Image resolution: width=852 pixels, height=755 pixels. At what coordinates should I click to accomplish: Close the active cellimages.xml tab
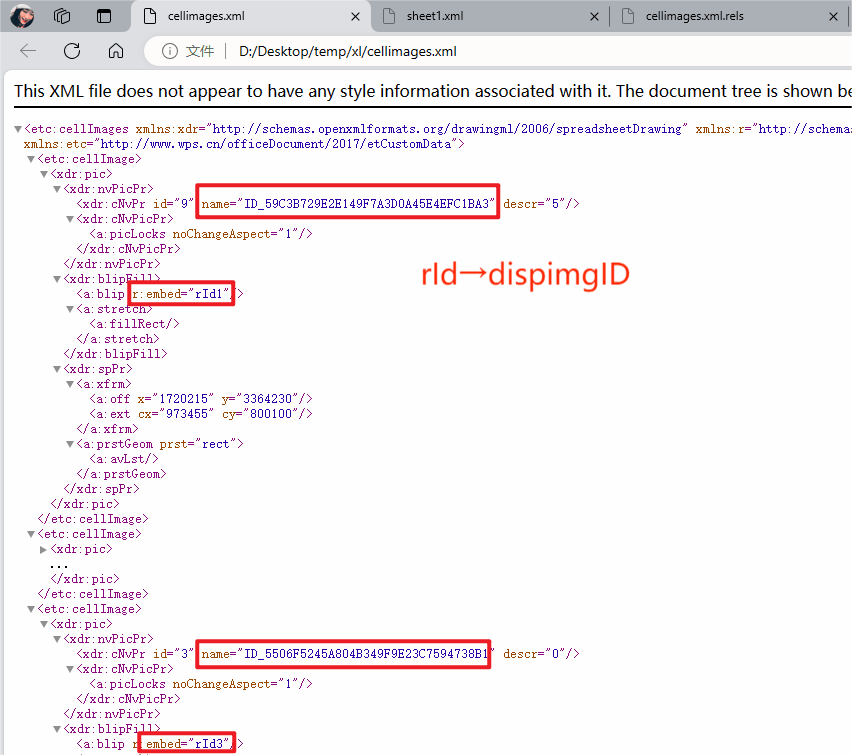[355, 16]
